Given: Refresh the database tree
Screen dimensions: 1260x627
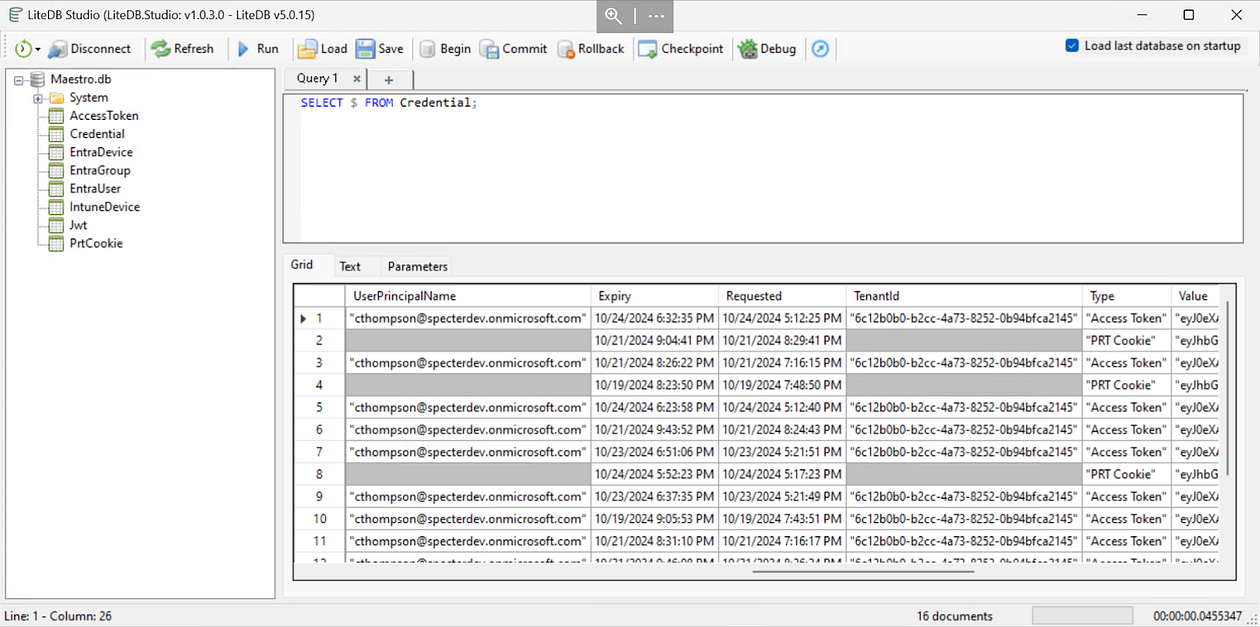Looking at the screenshot, I should (x=183, y=48).
